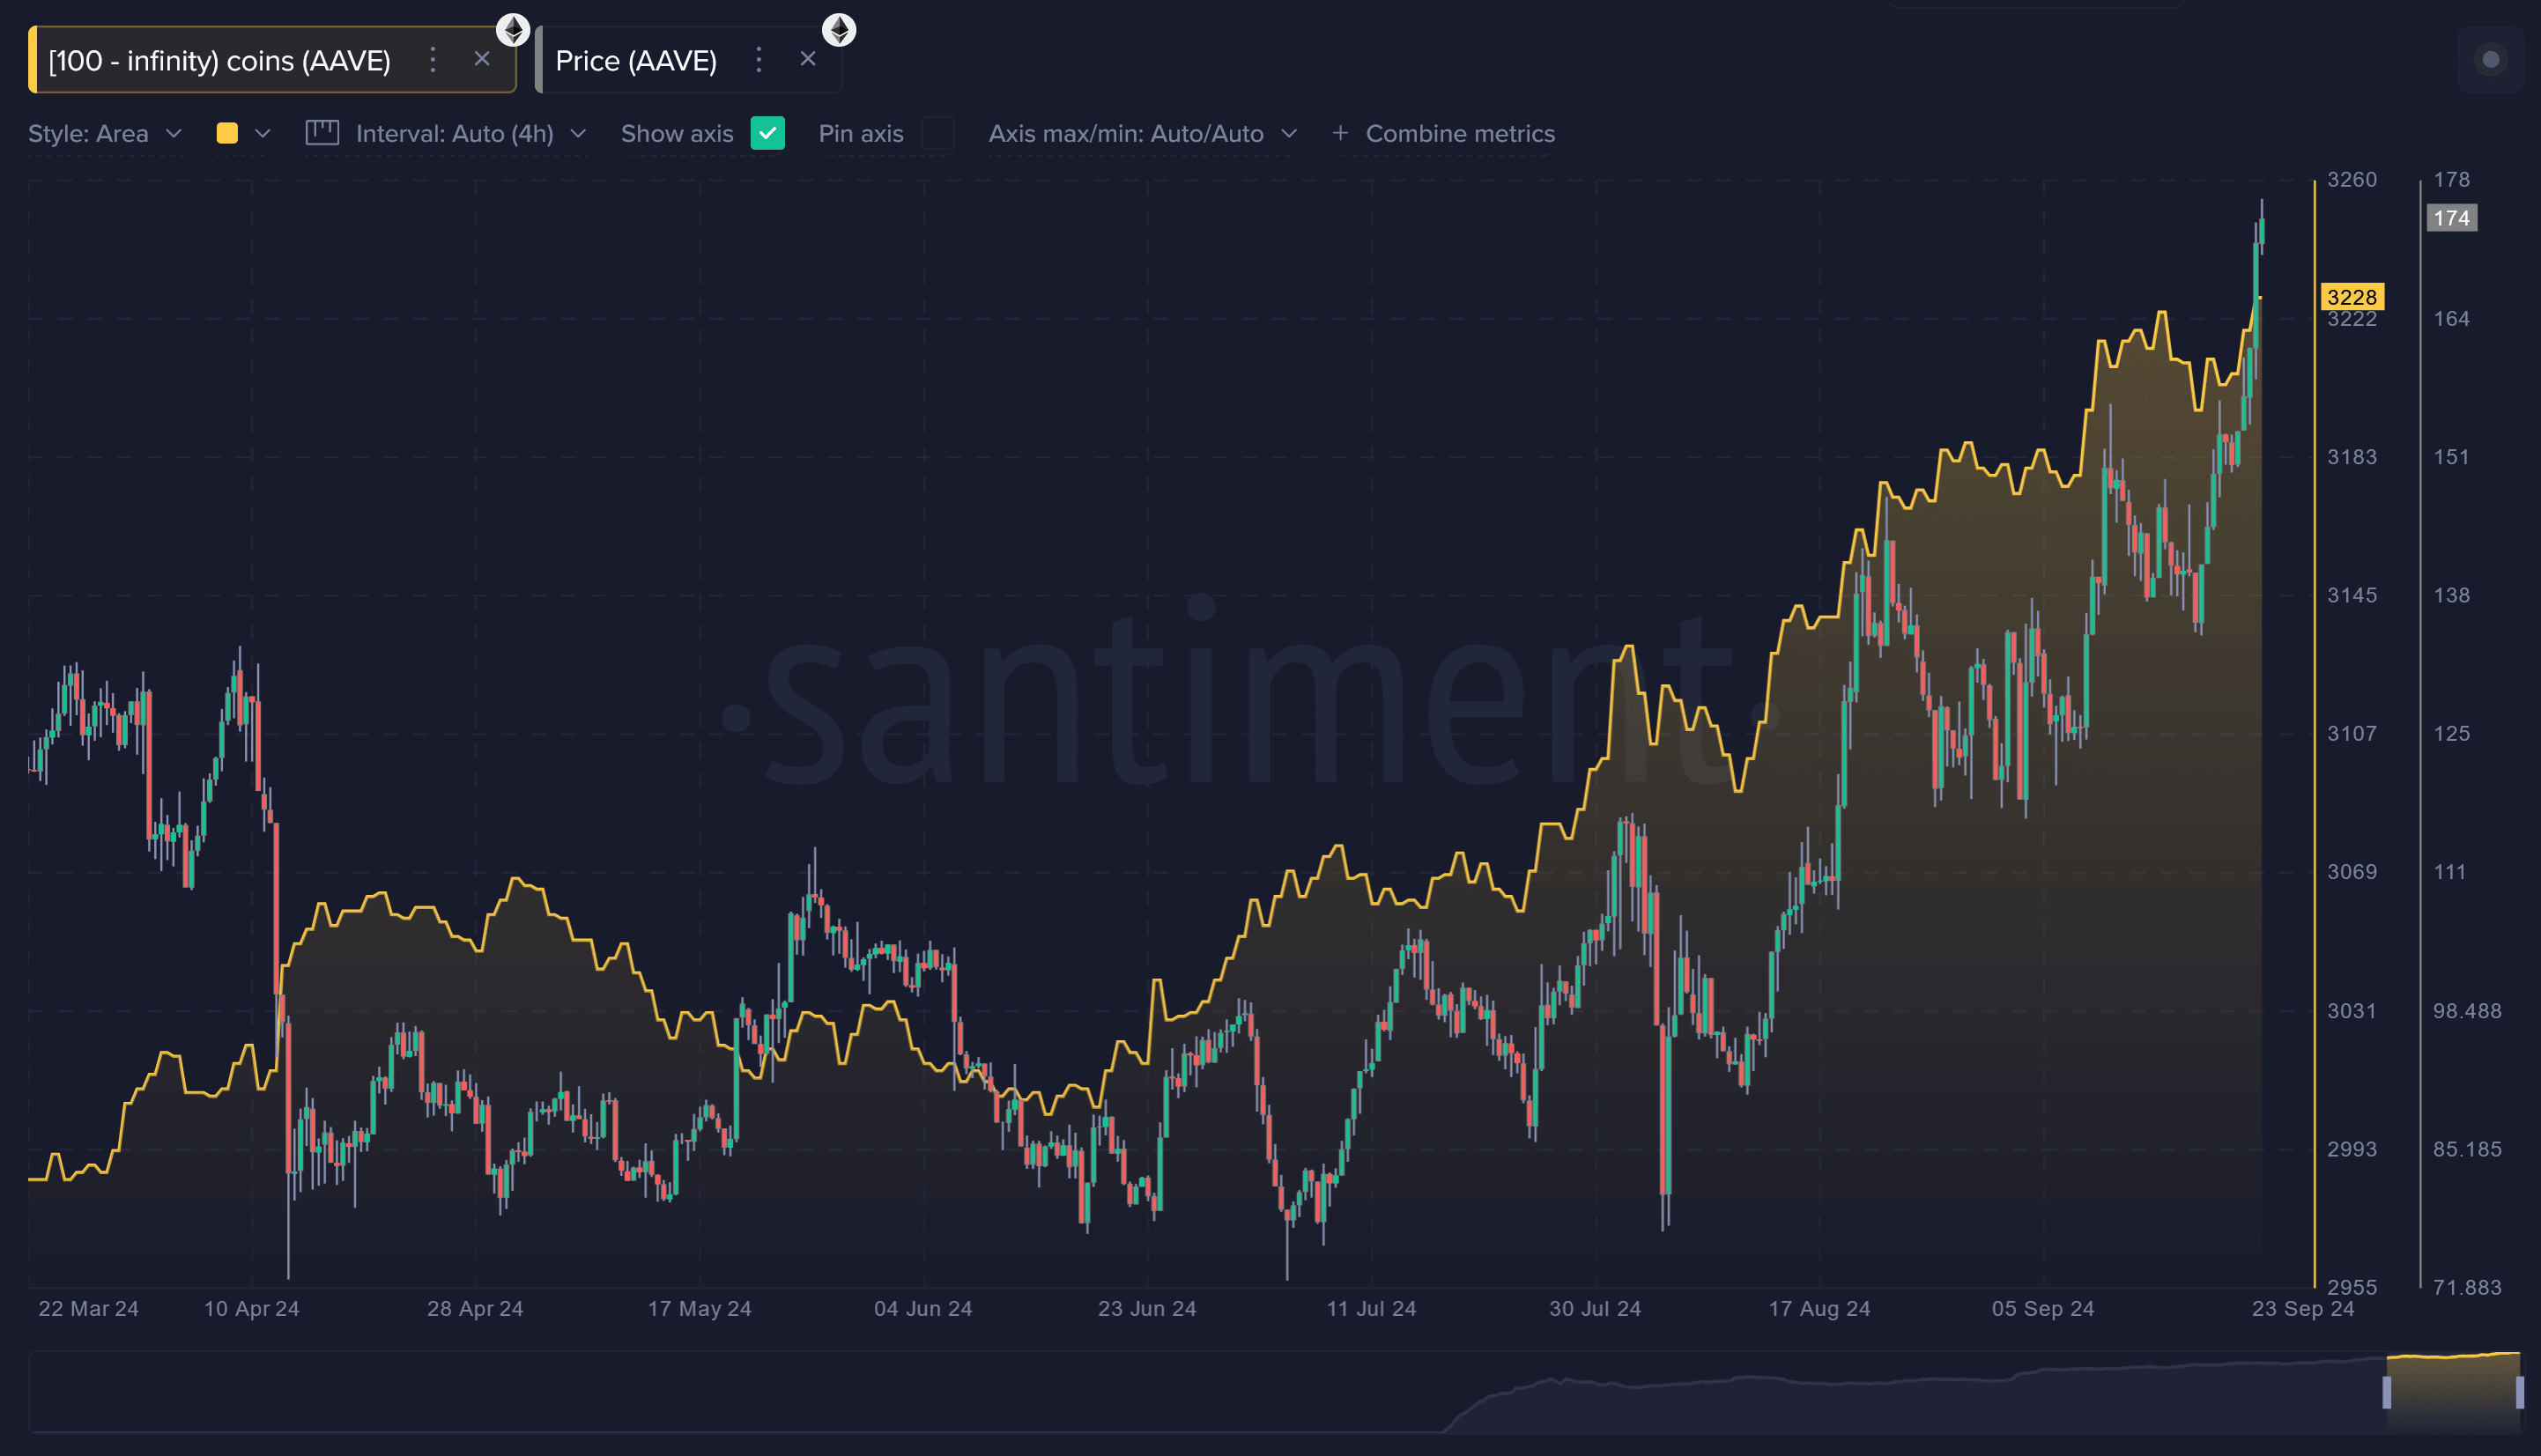Click the 3145 coins axis label

tap(2352, 595)
